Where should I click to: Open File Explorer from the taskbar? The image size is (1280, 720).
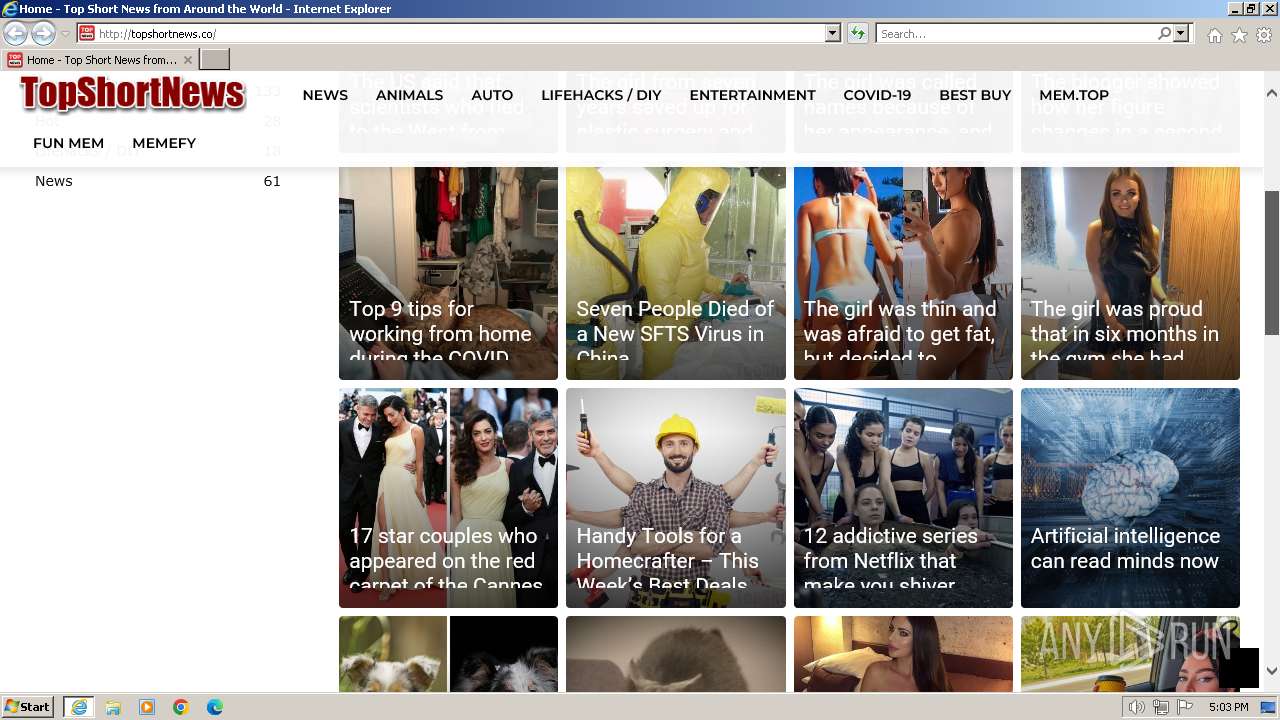113,707
